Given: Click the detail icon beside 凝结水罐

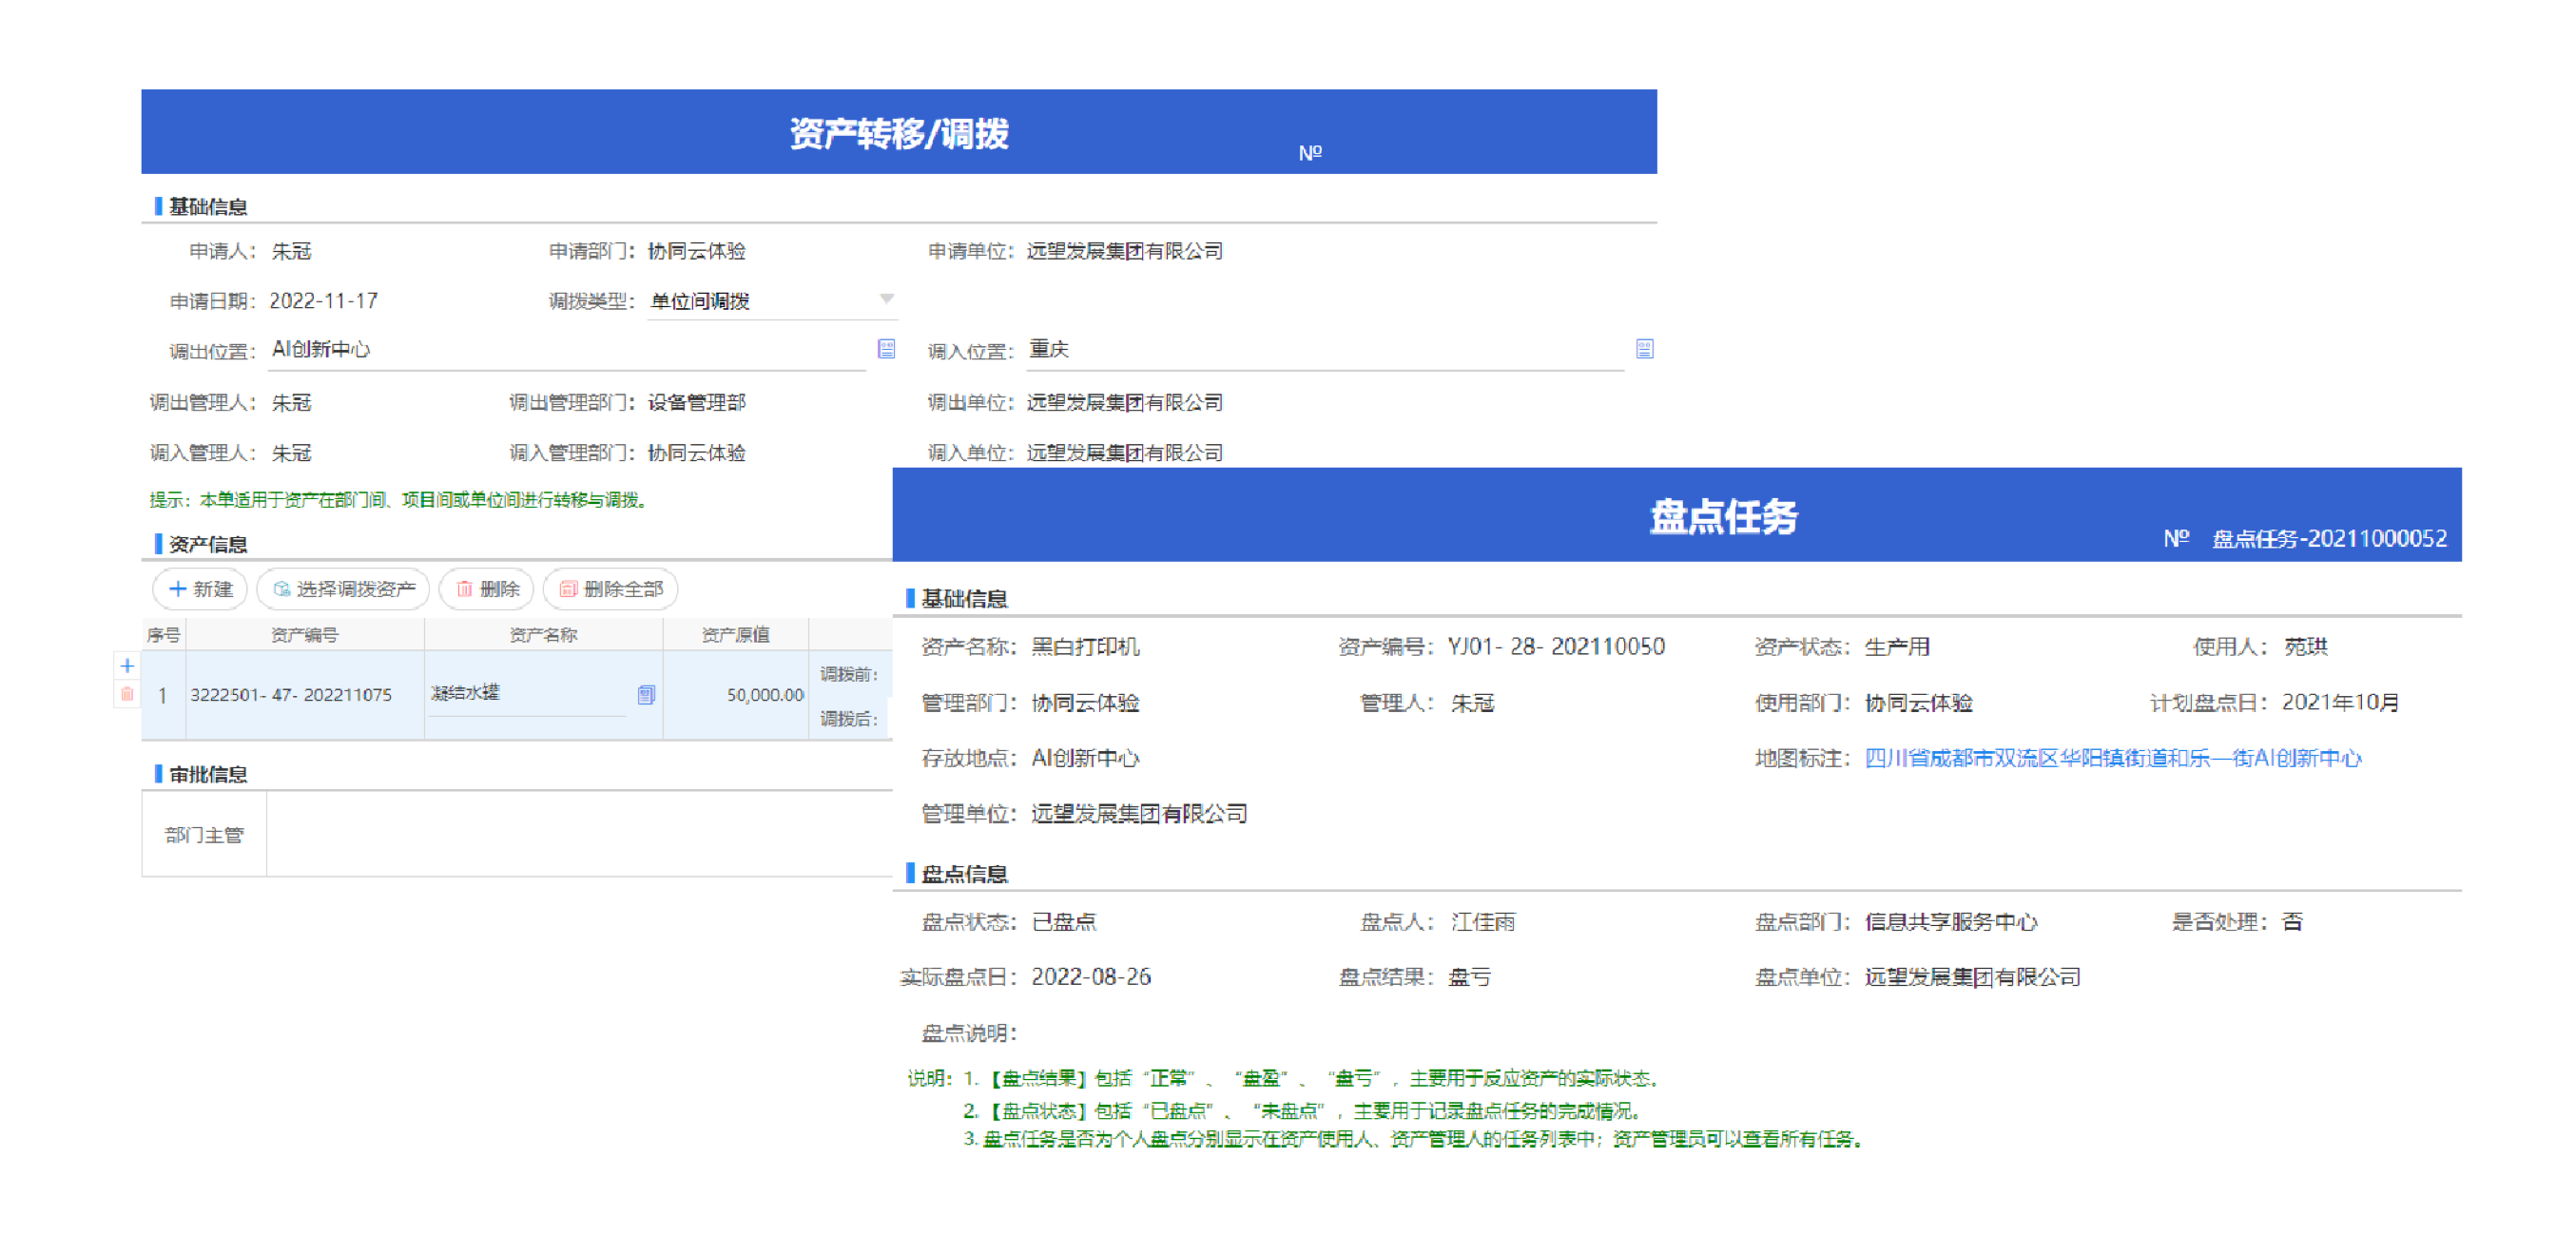Looking at the screenshot, I should tap(645, 694).
